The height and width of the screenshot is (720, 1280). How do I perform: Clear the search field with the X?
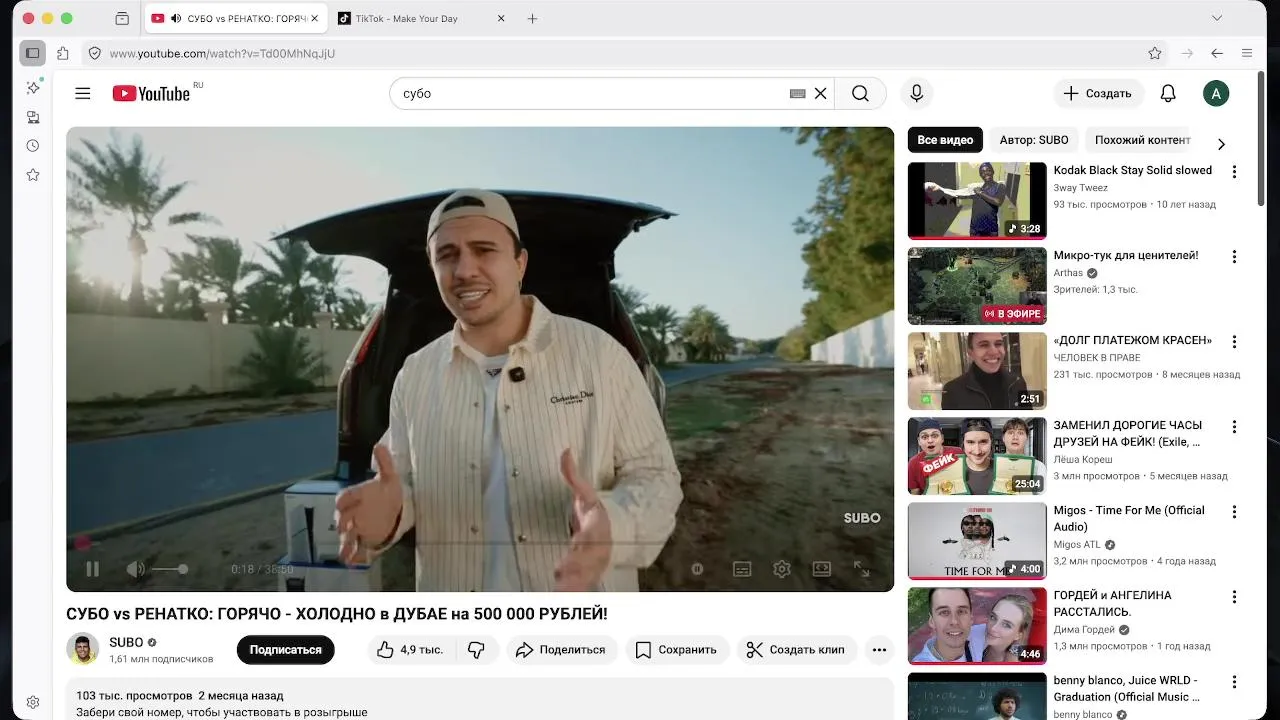coord(820,93)
